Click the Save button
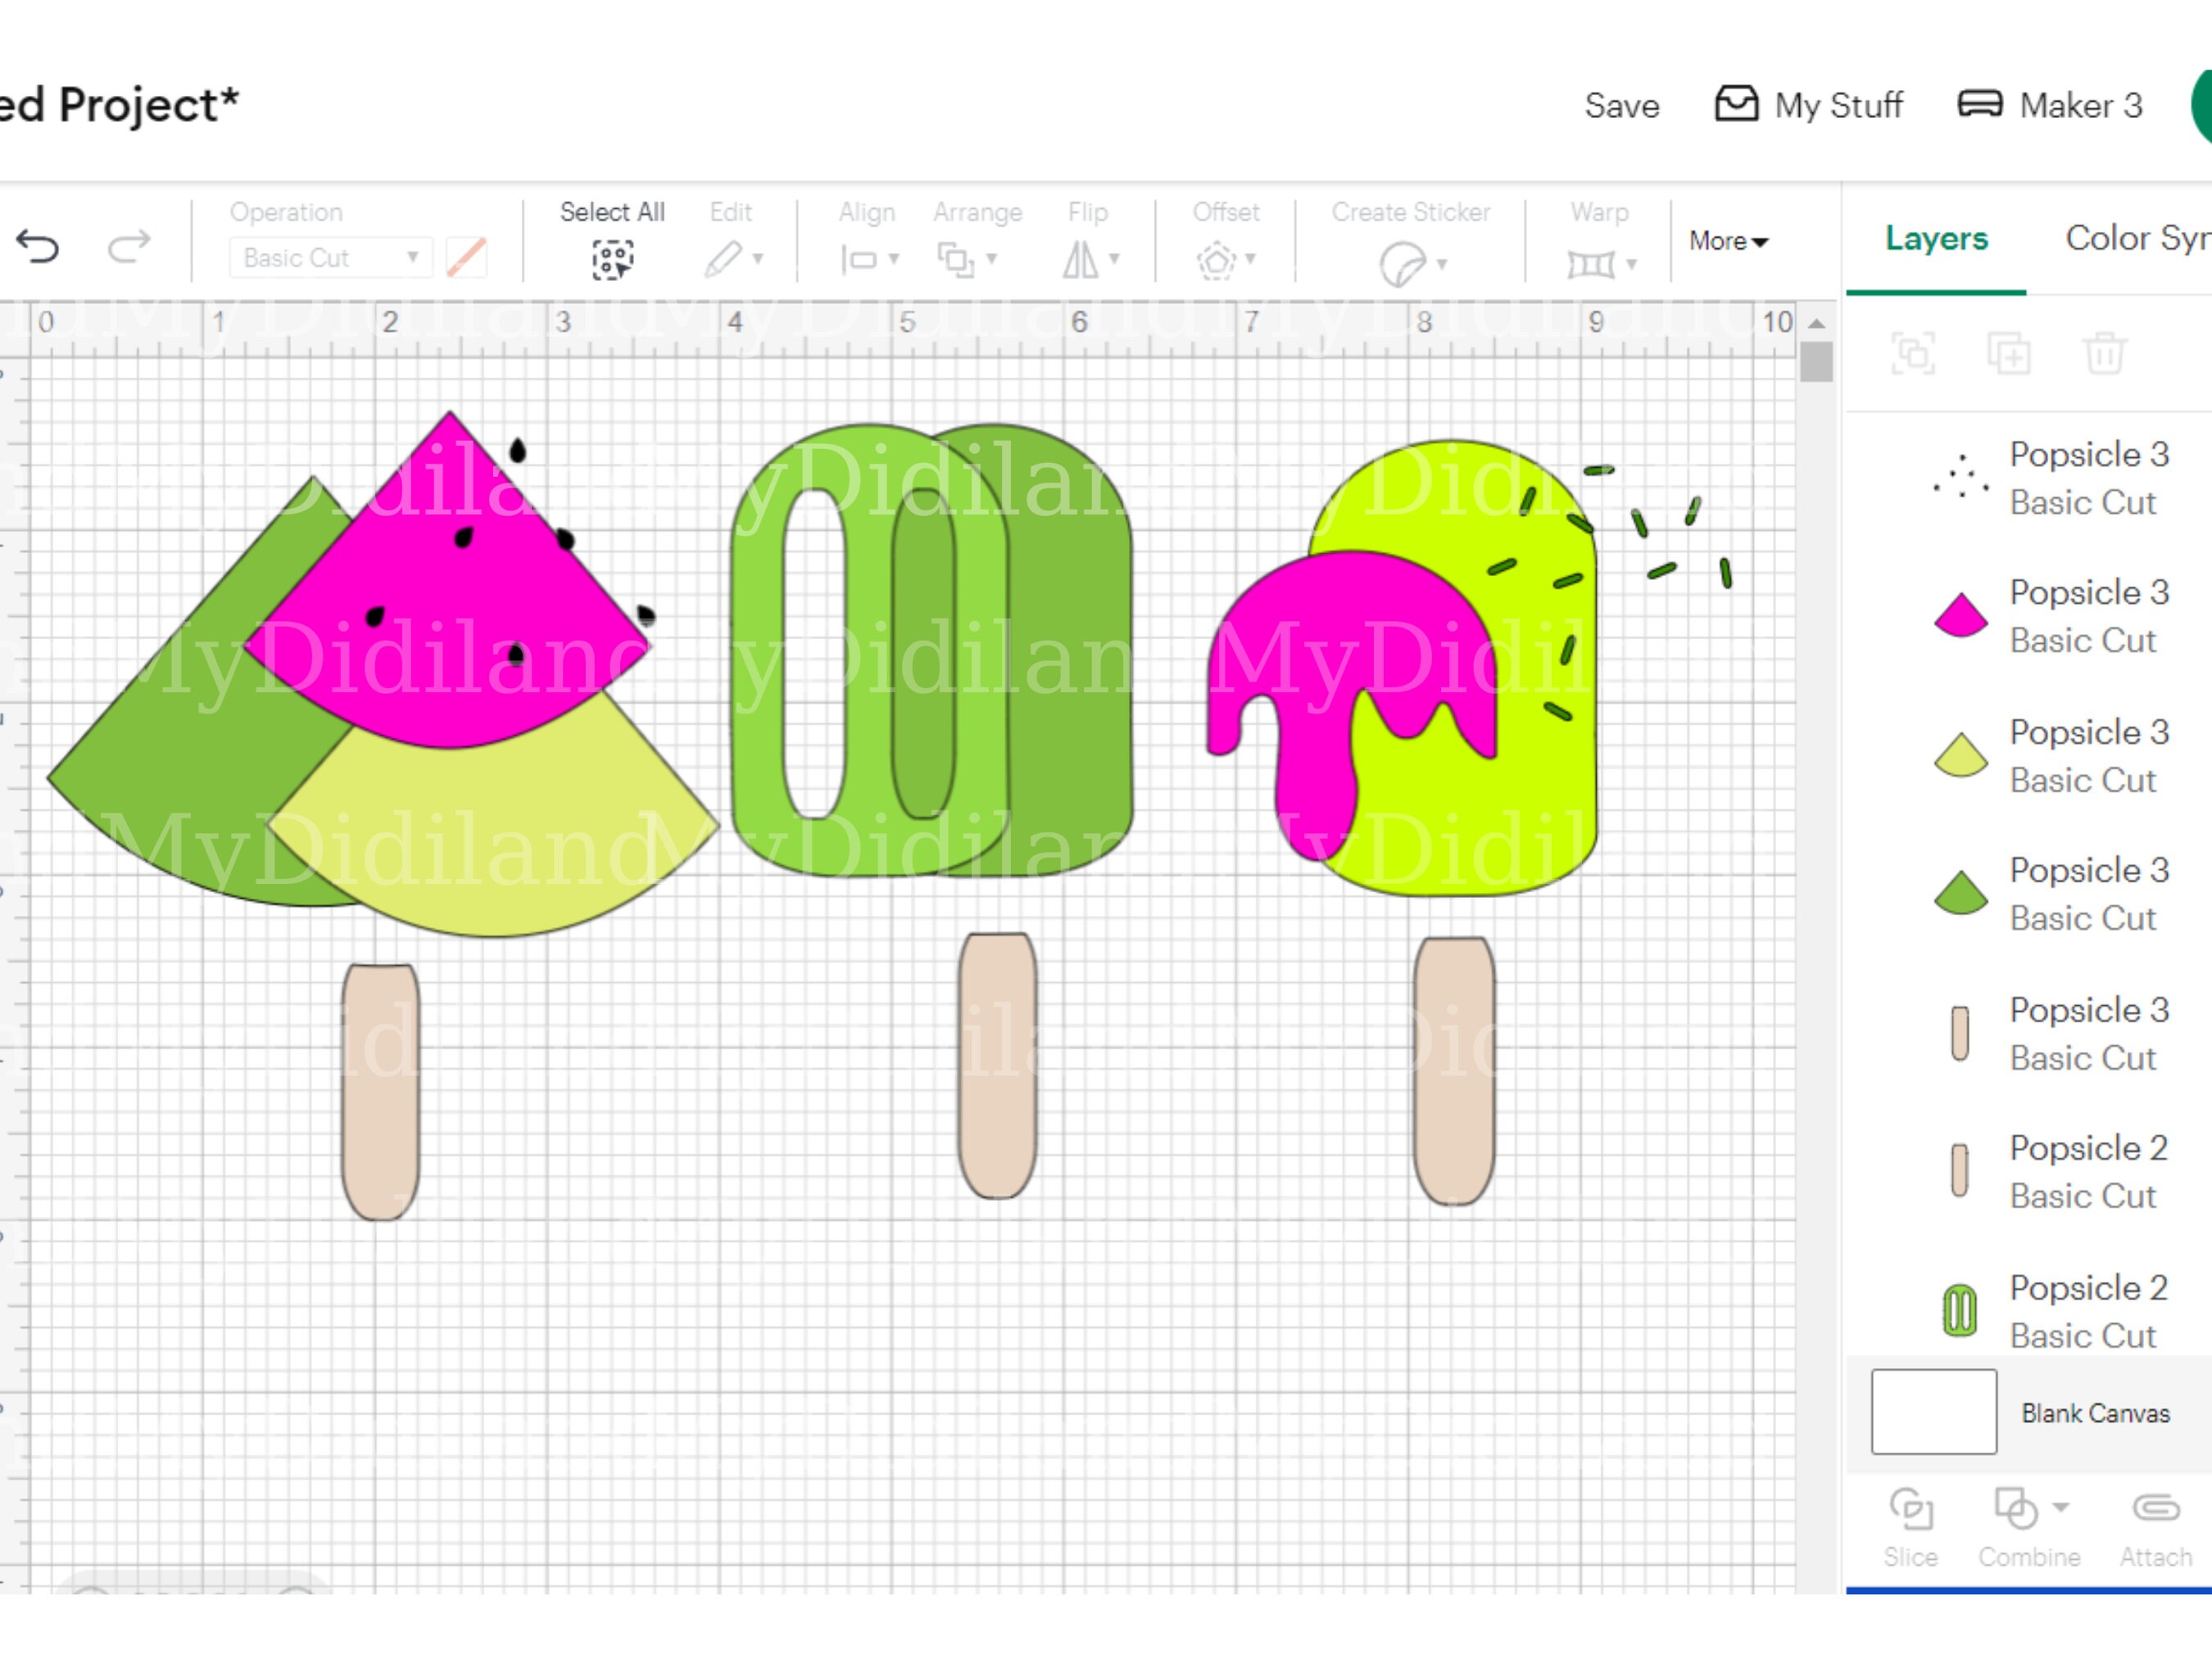Viewport: 2212px width, 1659px height. click(x=1622, y=105)
